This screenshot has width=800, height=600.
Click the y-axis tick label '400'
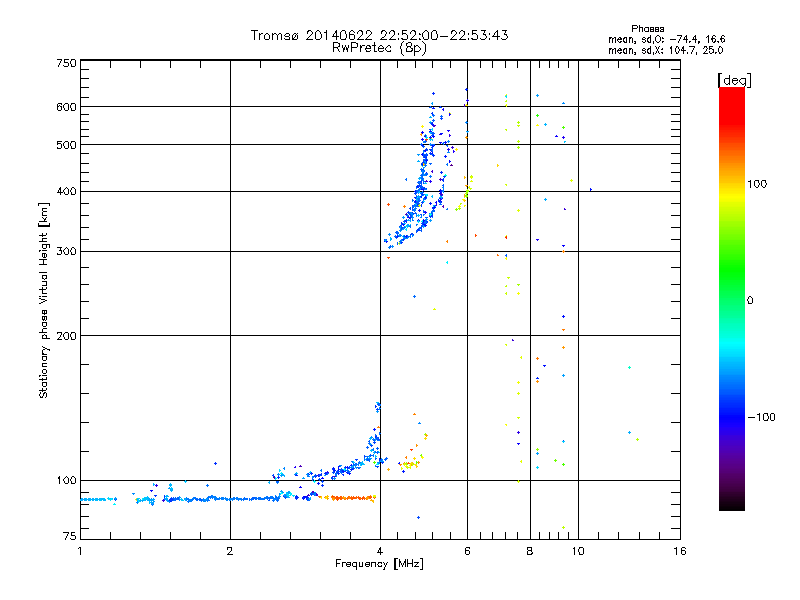(x=67, y=192)
